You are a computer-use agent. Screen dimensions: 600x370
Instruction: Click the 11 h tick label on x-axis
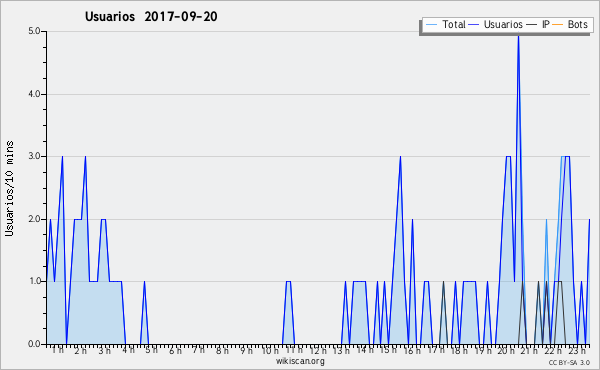pyautogui.click(x=294, y=350)
